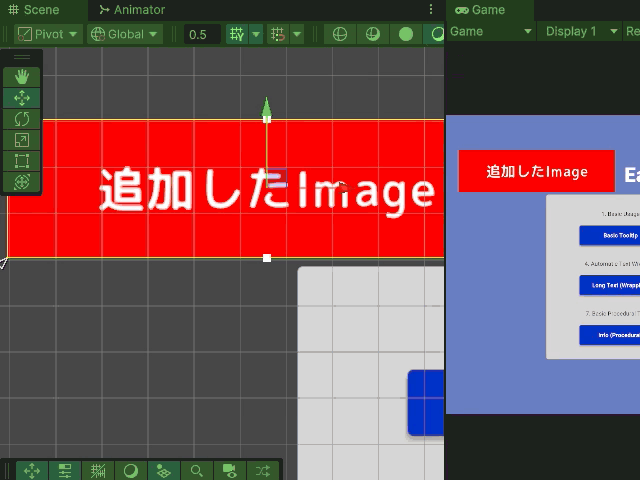Select the Hand (View) tool
The image size is (640, 480).
22,77
